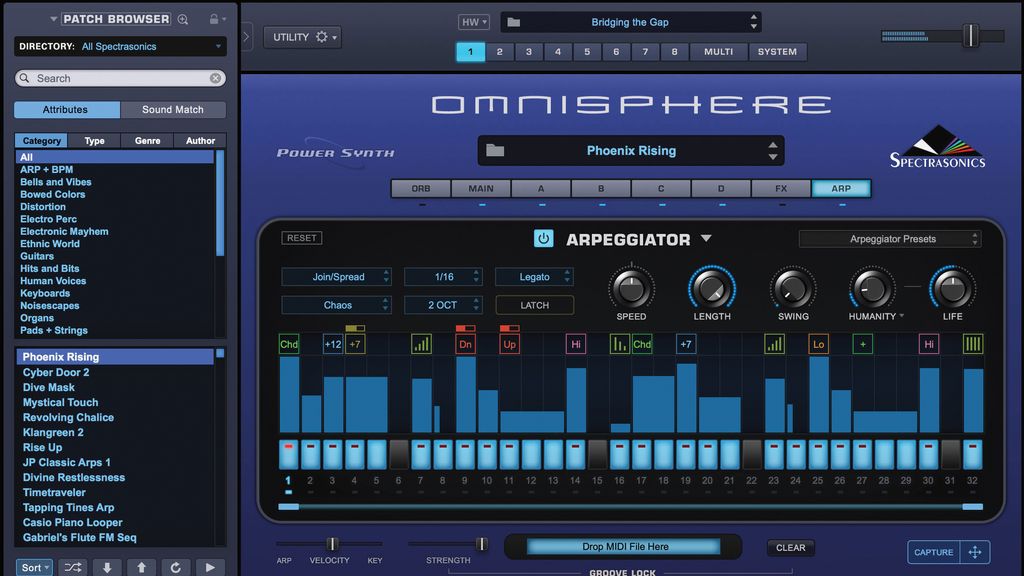Image resolution: width=1024 pixels, height=576 pixels.
Task: Open the DIRECTORY dropdown showing All Spectrasonics
Action: (120, 46)
